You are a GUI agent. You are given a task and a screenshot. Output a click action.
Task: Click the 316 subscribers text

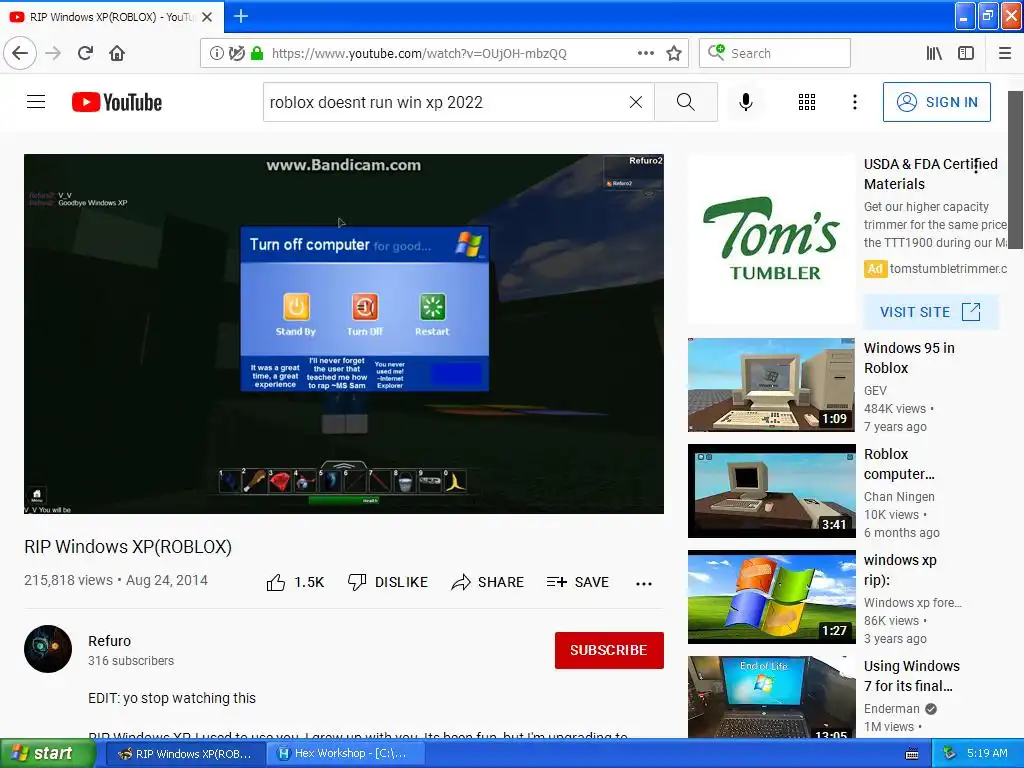pyautogui.click(x=131, y=661)
